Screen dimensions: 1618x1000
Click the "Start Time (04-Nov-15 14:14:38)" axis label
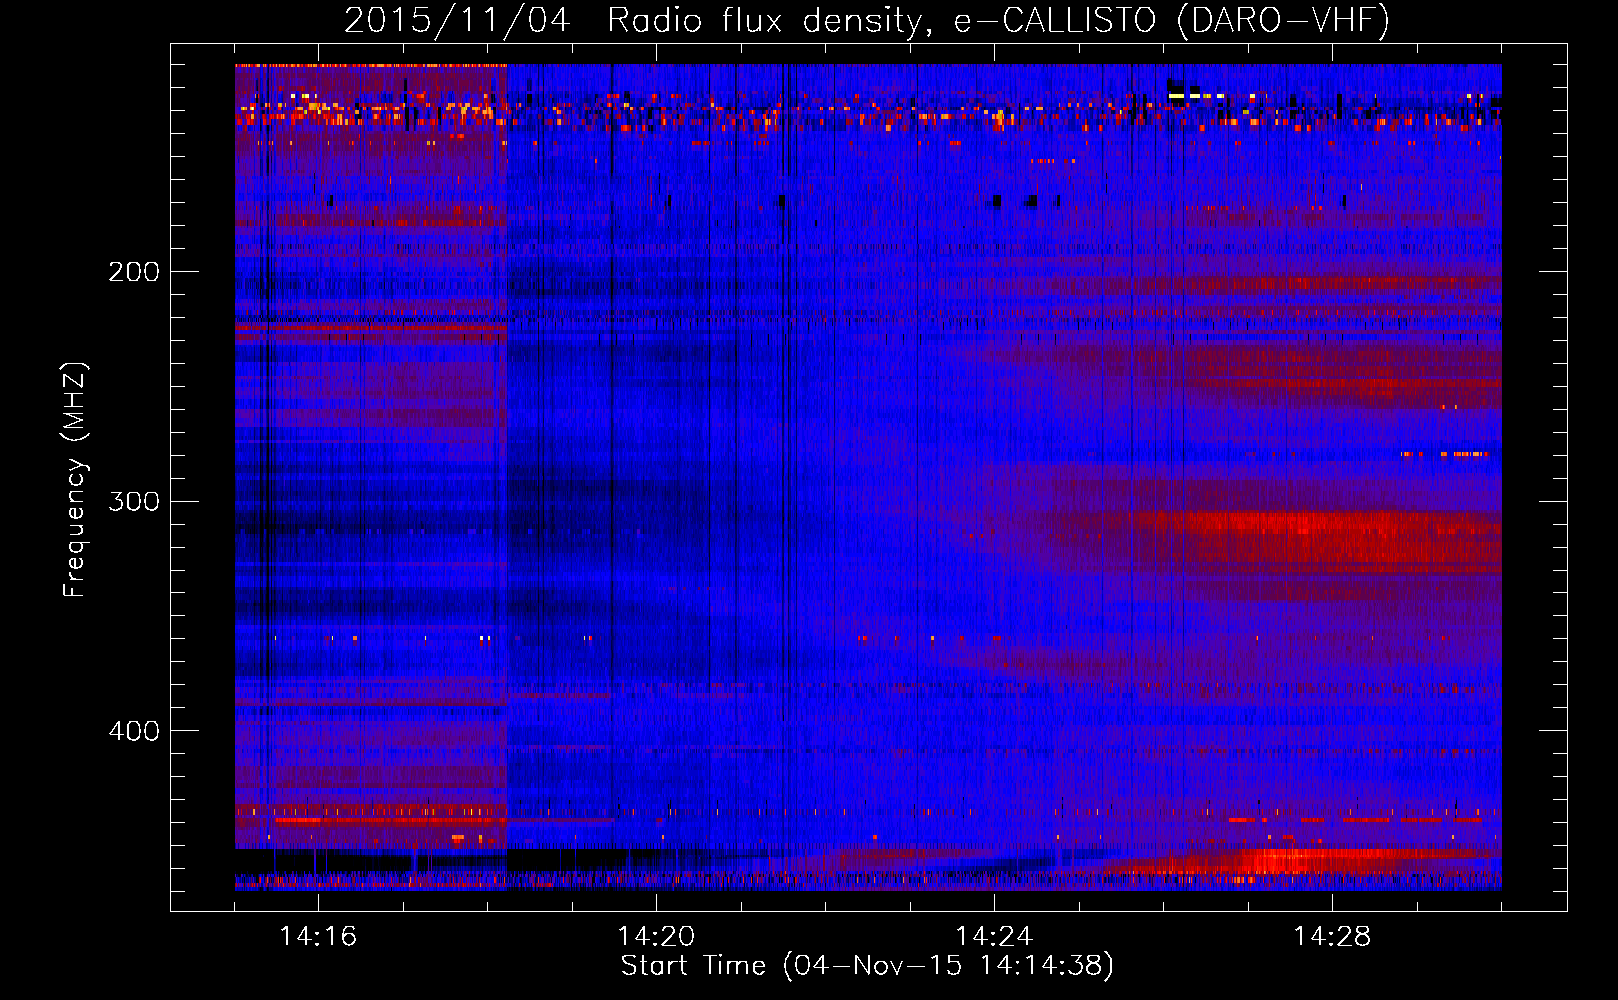point(867,966)
